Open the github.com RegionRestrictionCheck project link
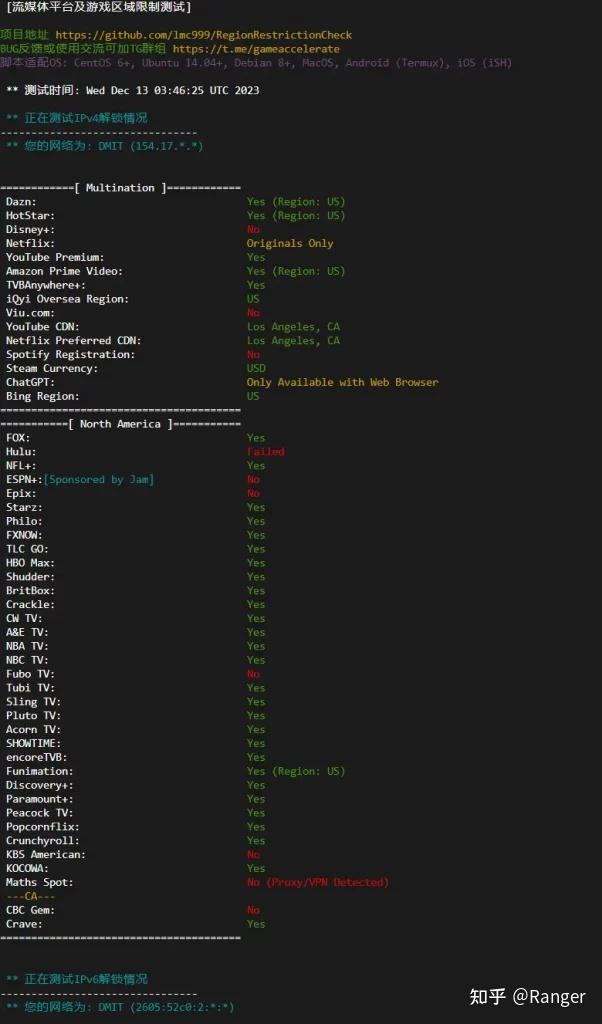 point(203,35)
